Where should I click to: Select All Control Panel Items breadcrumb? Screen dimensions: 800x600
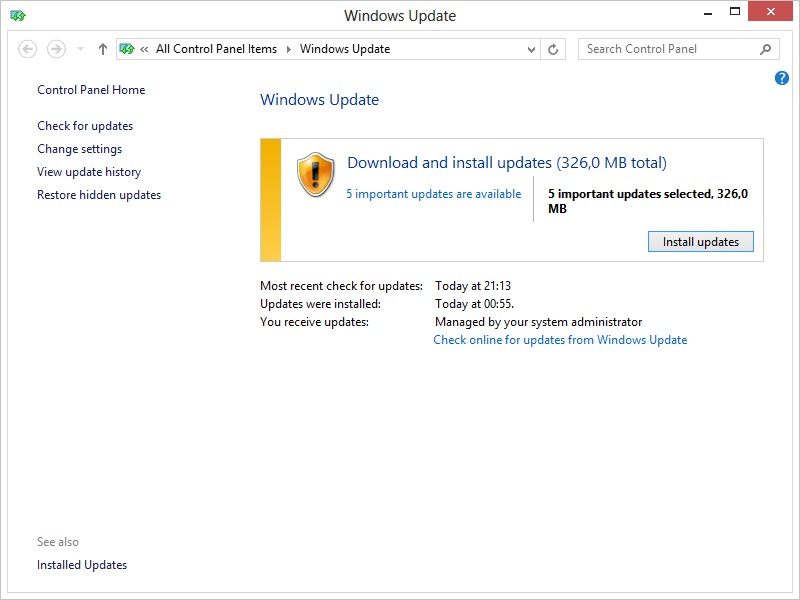click(216, 49)
